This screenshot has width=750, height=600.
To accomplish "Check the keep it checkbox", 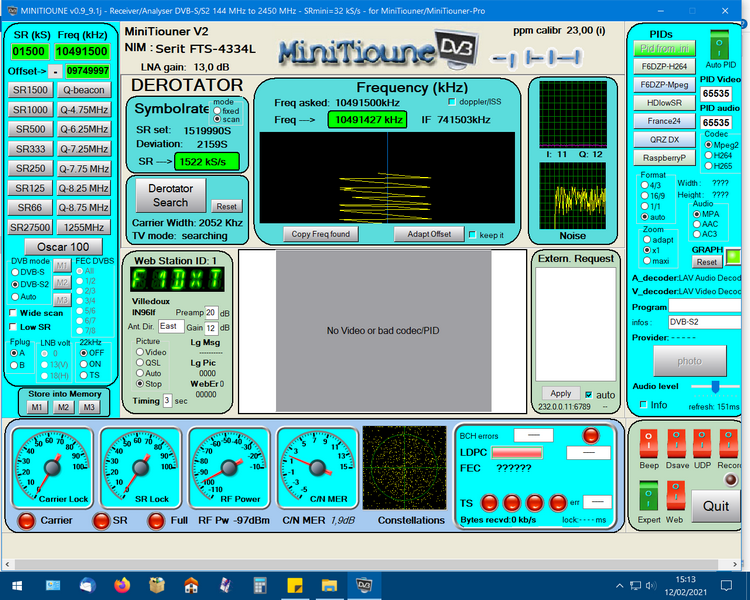I will point(473,235).
